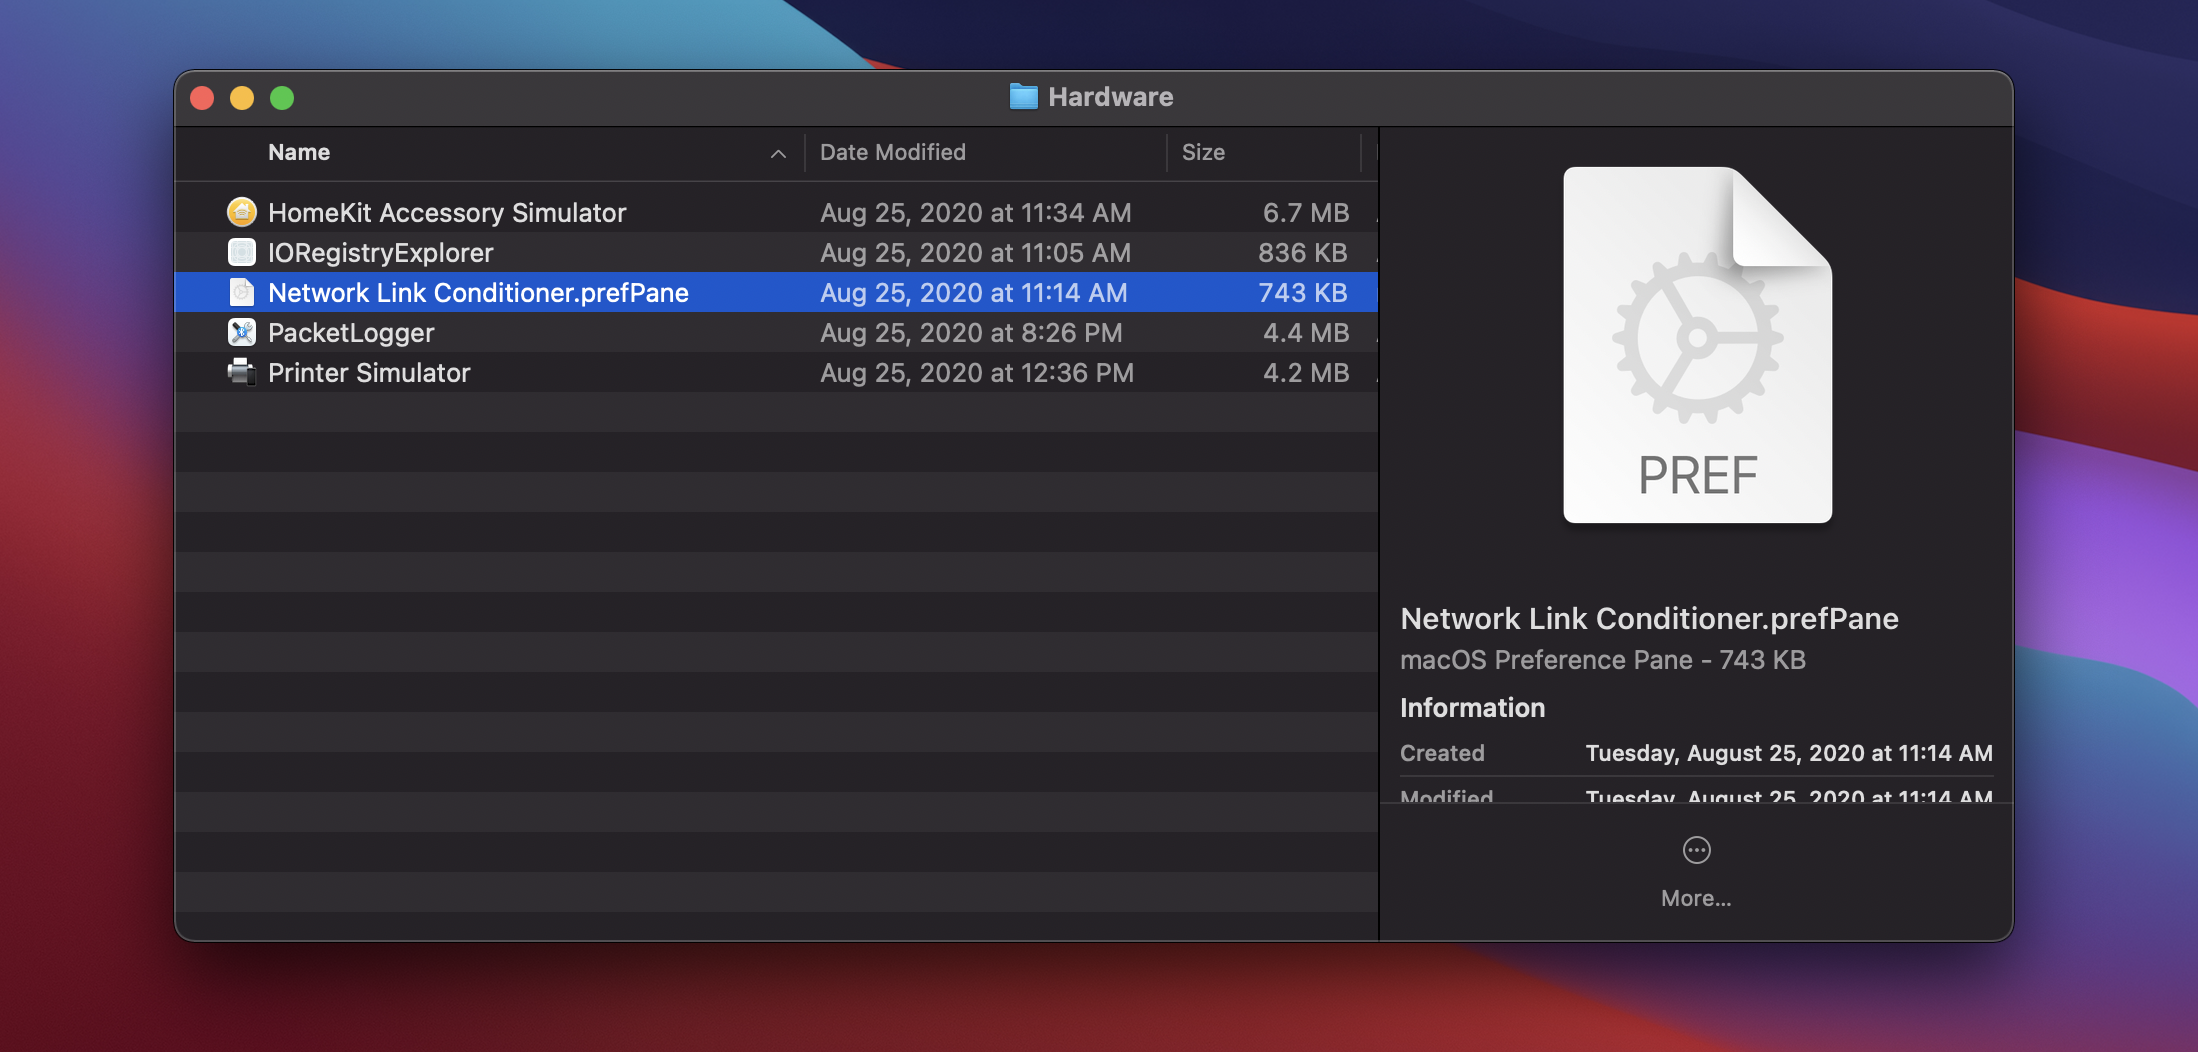Click the 6.7 MB size value
The width and height of the screenshot is (2198, 1052).
pyautogui.click(x=1306, y=212)
